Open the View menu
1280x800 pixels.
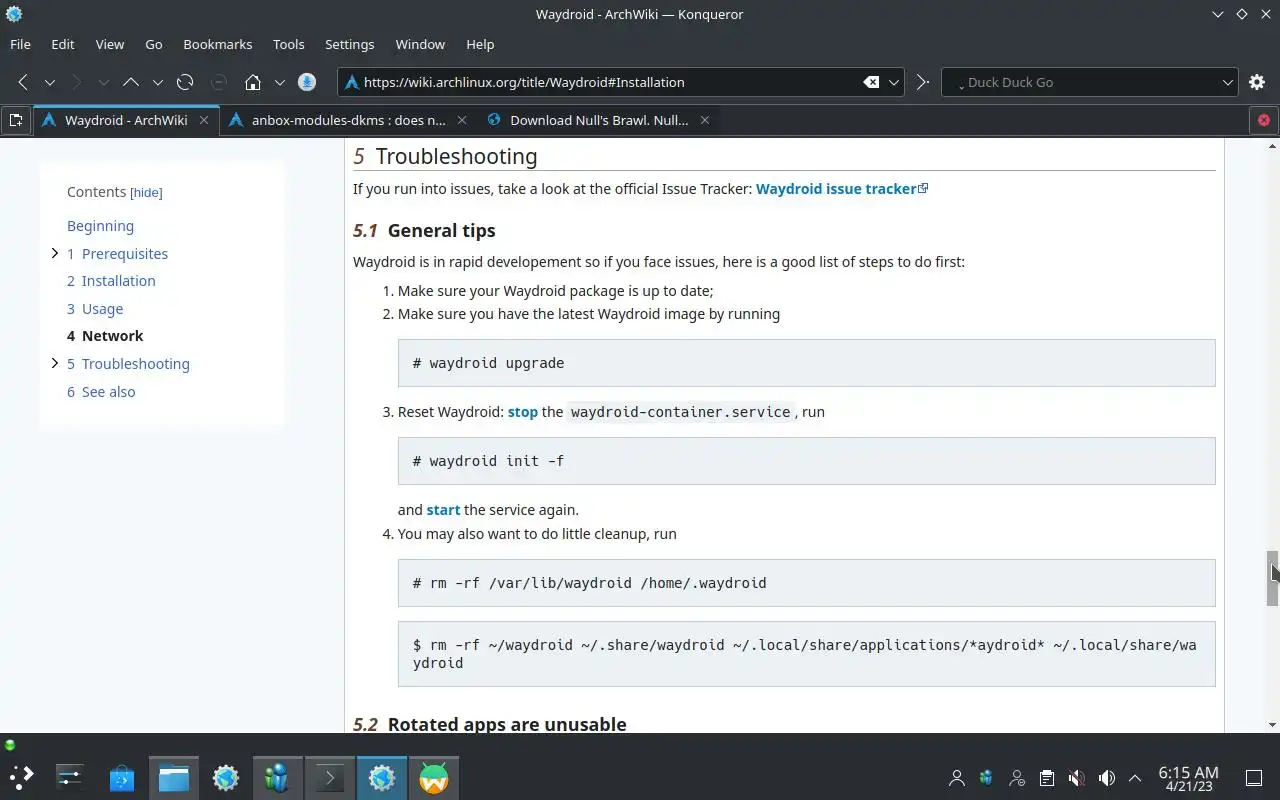coord(110,44)
